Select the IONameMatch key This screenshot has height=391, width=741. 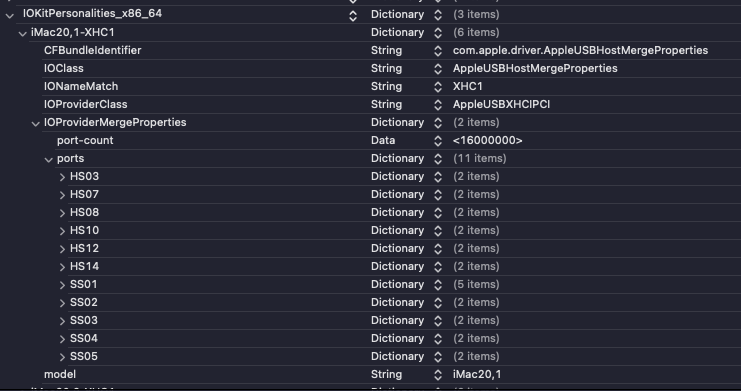coord(81,86)
